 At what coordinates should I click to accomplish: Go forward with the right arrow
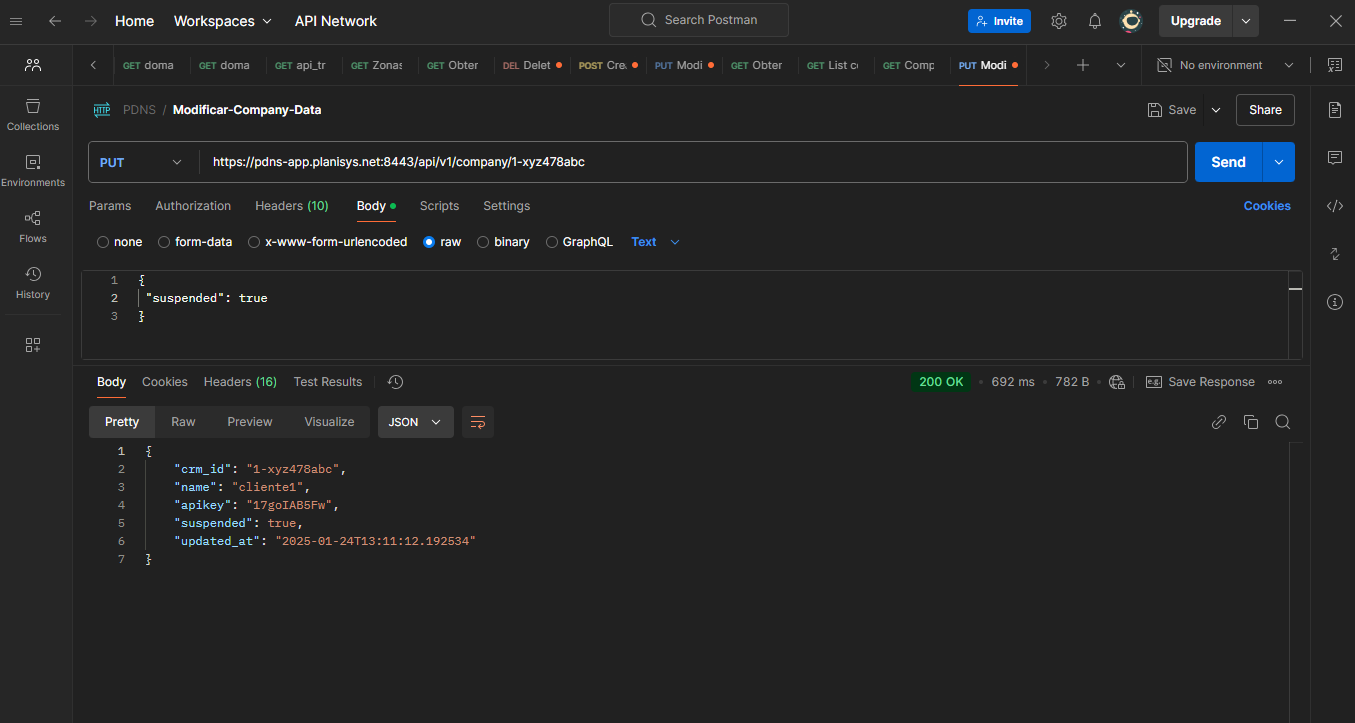(91, 21)
